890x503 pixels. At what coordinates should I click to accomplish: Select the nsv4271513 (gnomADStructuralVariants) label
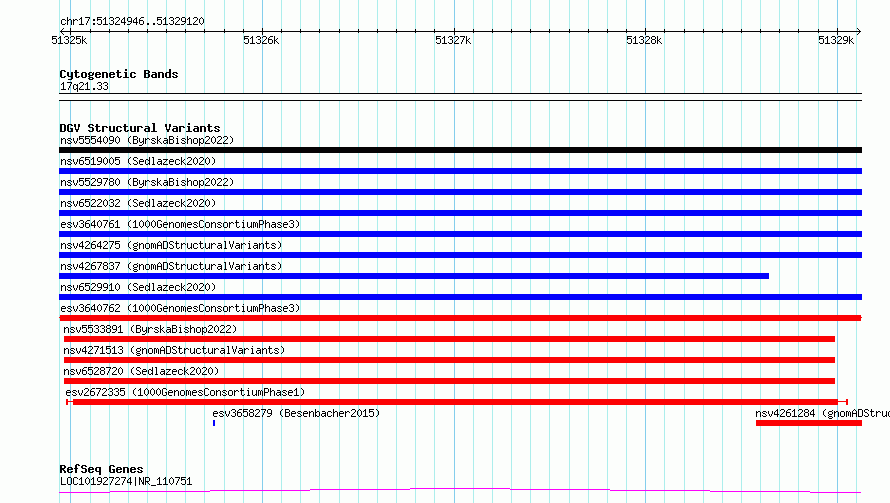[174, 350]
